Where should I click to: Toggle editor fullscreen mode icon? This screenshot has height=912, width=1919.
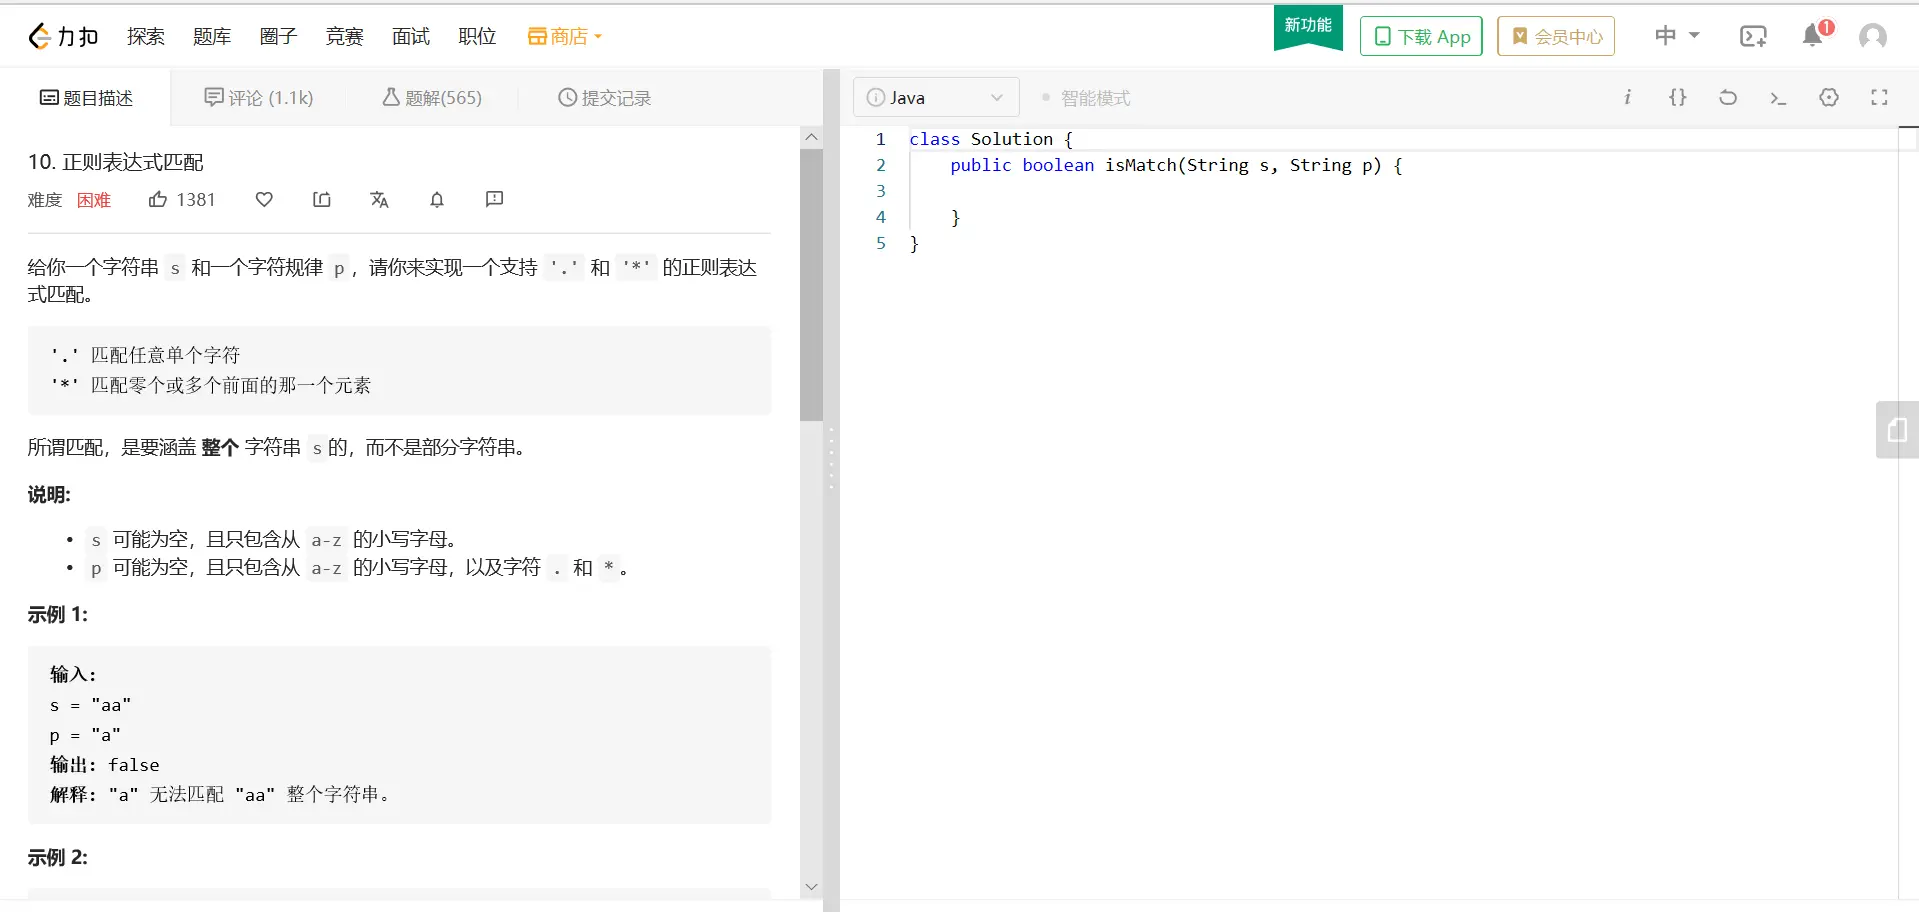tap(1879, 97)
